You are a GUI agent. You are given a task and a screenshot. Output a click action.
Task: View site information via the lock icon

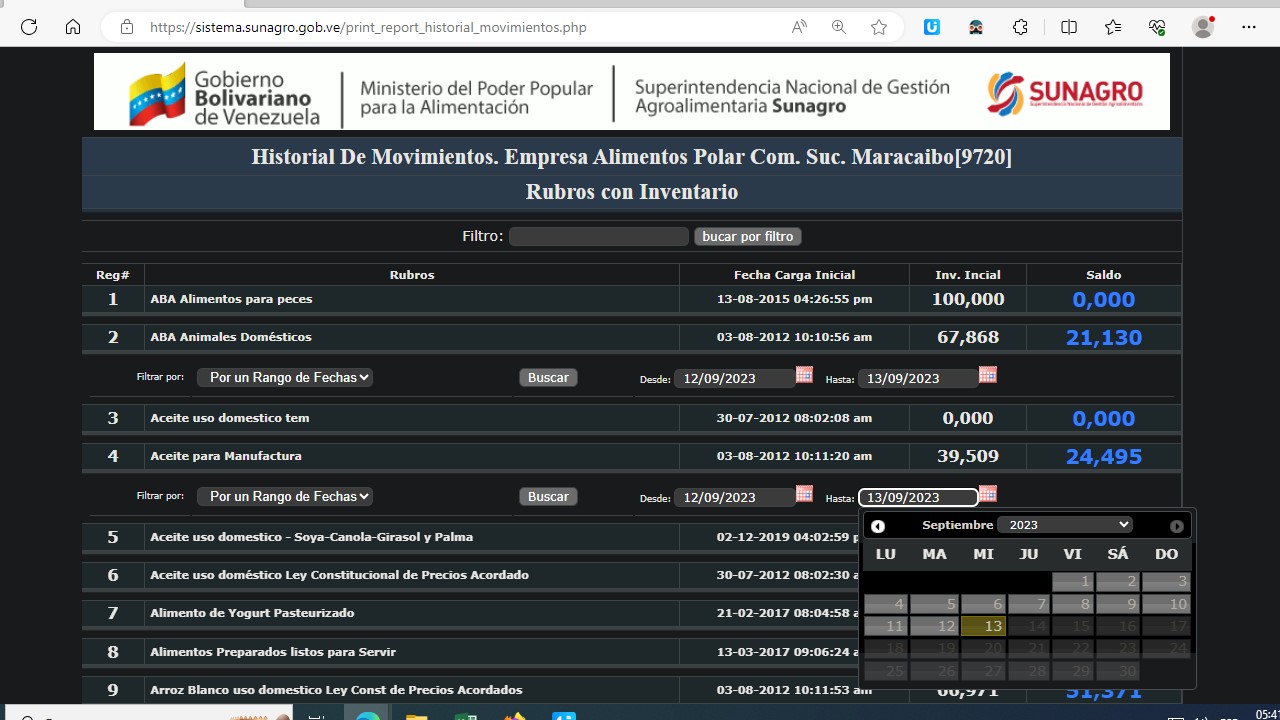tap(126, 27)
